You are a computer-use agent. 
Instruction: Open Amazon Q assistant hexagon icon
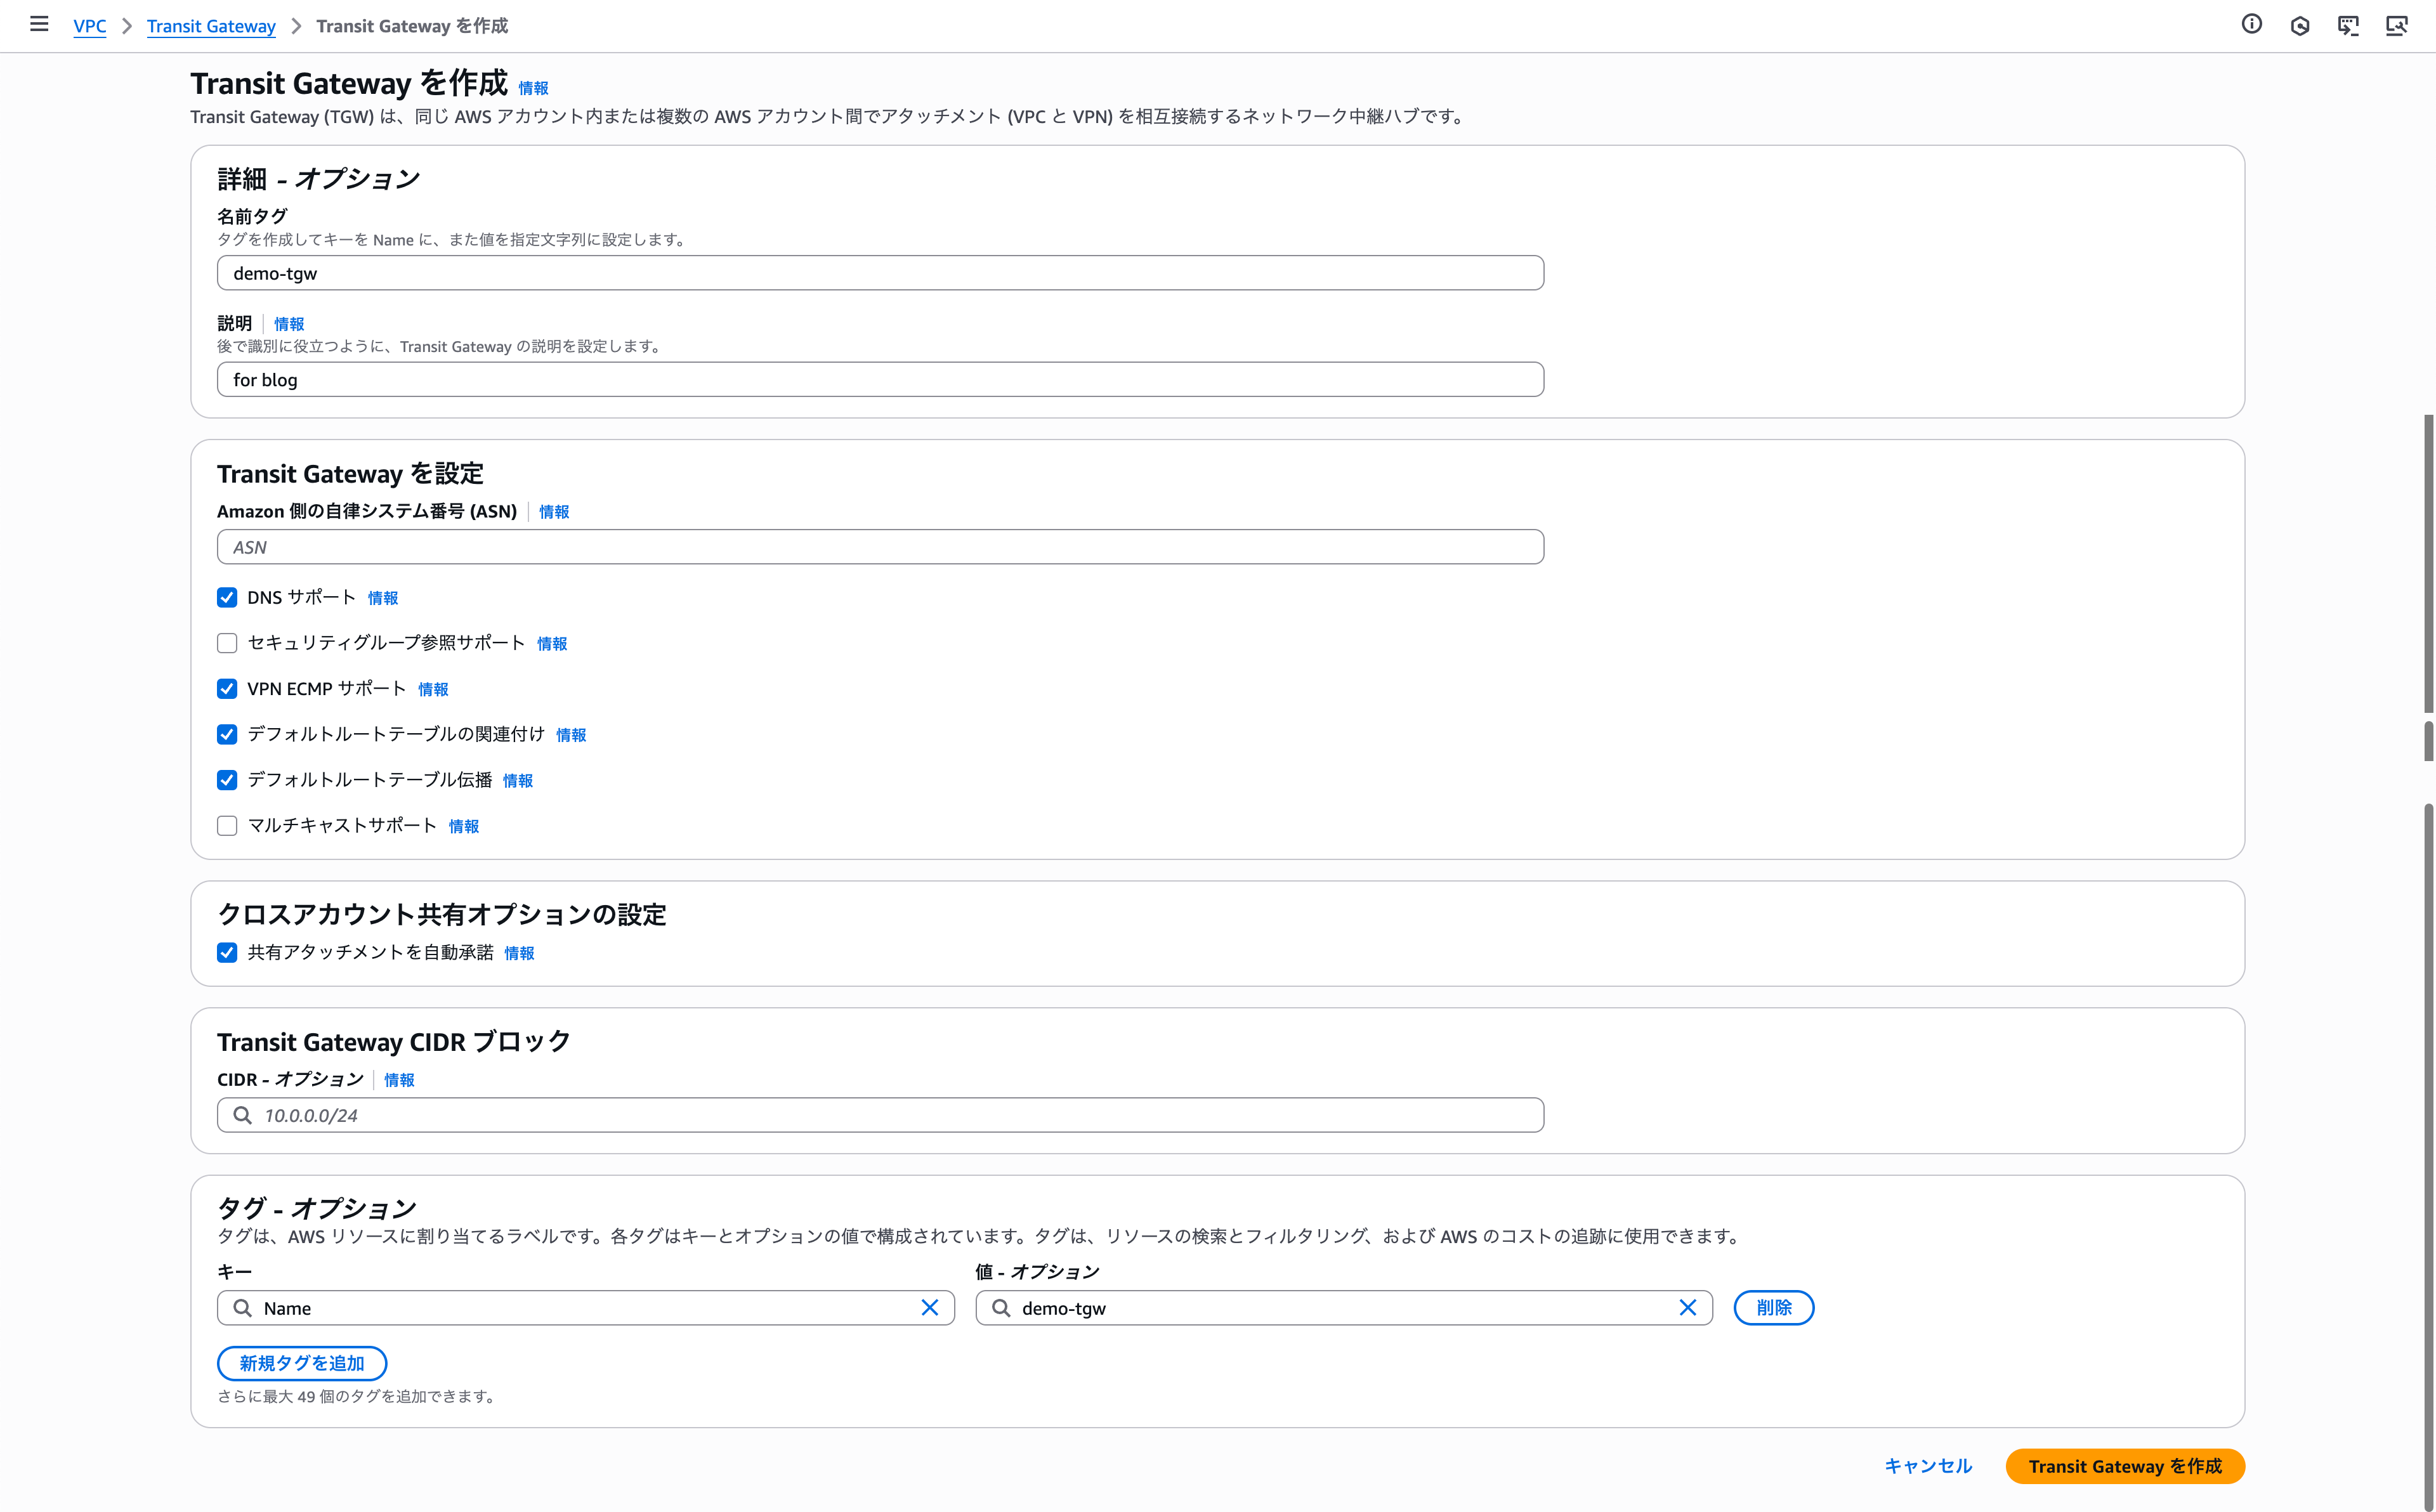point(2299,25)
